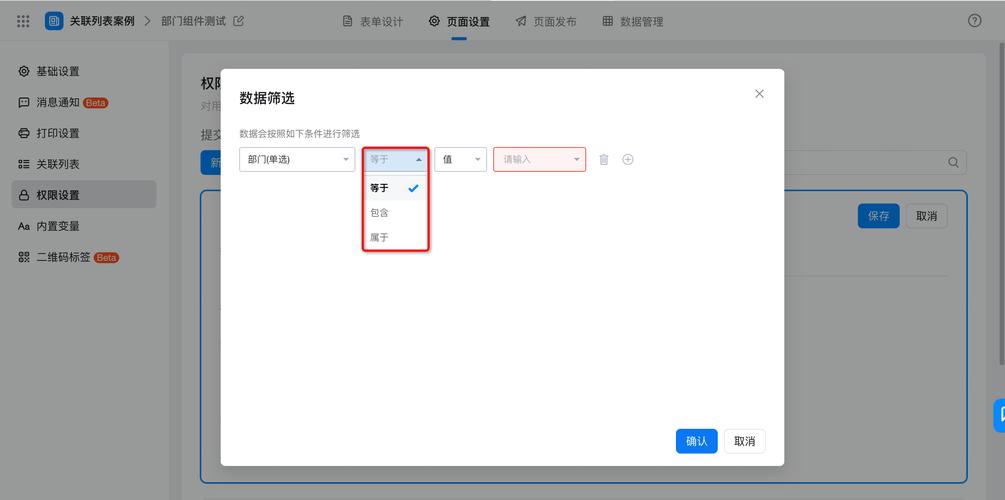Viewport: 1005px width, 500px height.
Task: Open the help question mark icon
Action: click(974, 21)
